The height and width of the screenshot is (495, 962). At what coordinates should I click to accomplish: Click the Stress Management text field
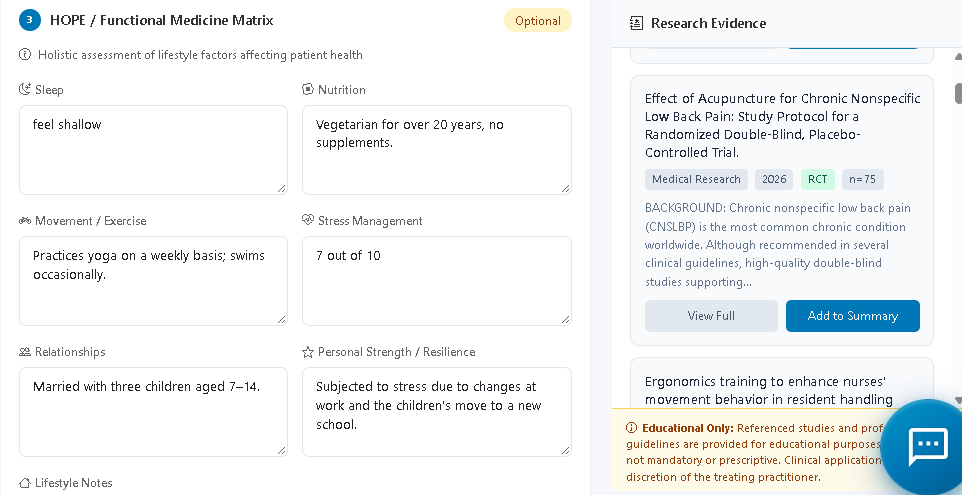pyautogui.click(x=437, y=281)
